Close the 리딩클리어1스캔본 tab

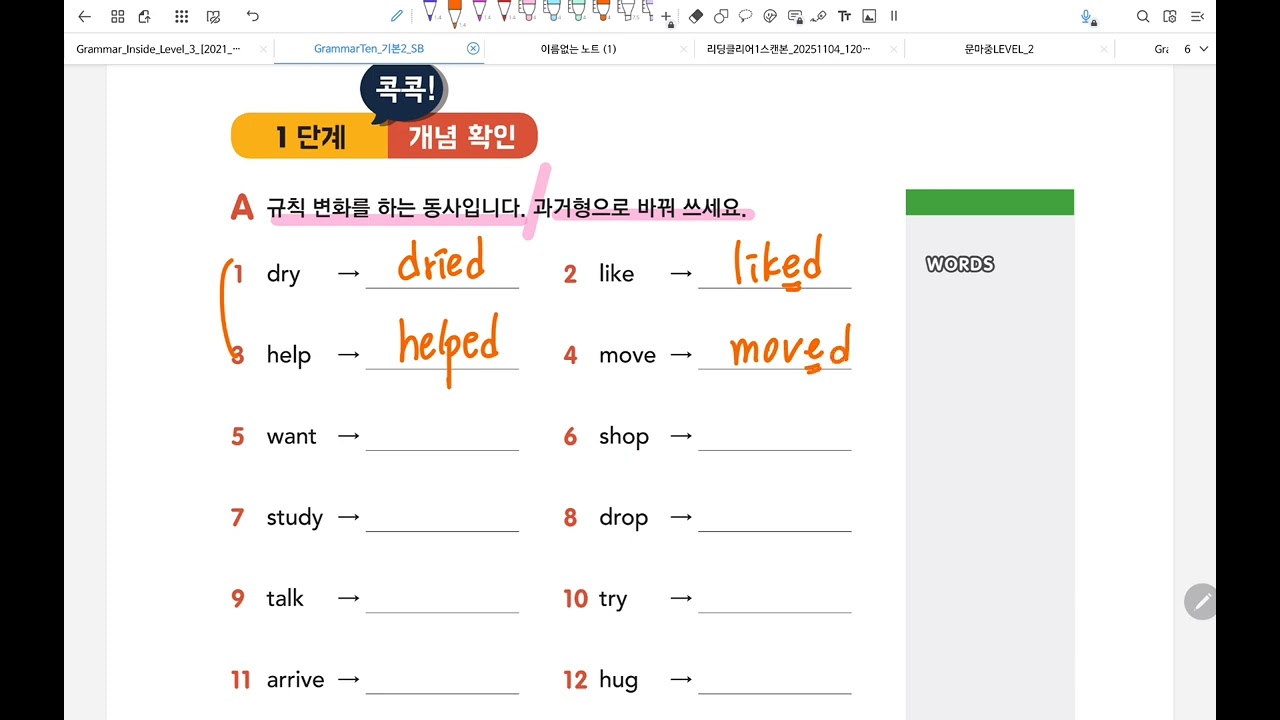pos(894,49)
